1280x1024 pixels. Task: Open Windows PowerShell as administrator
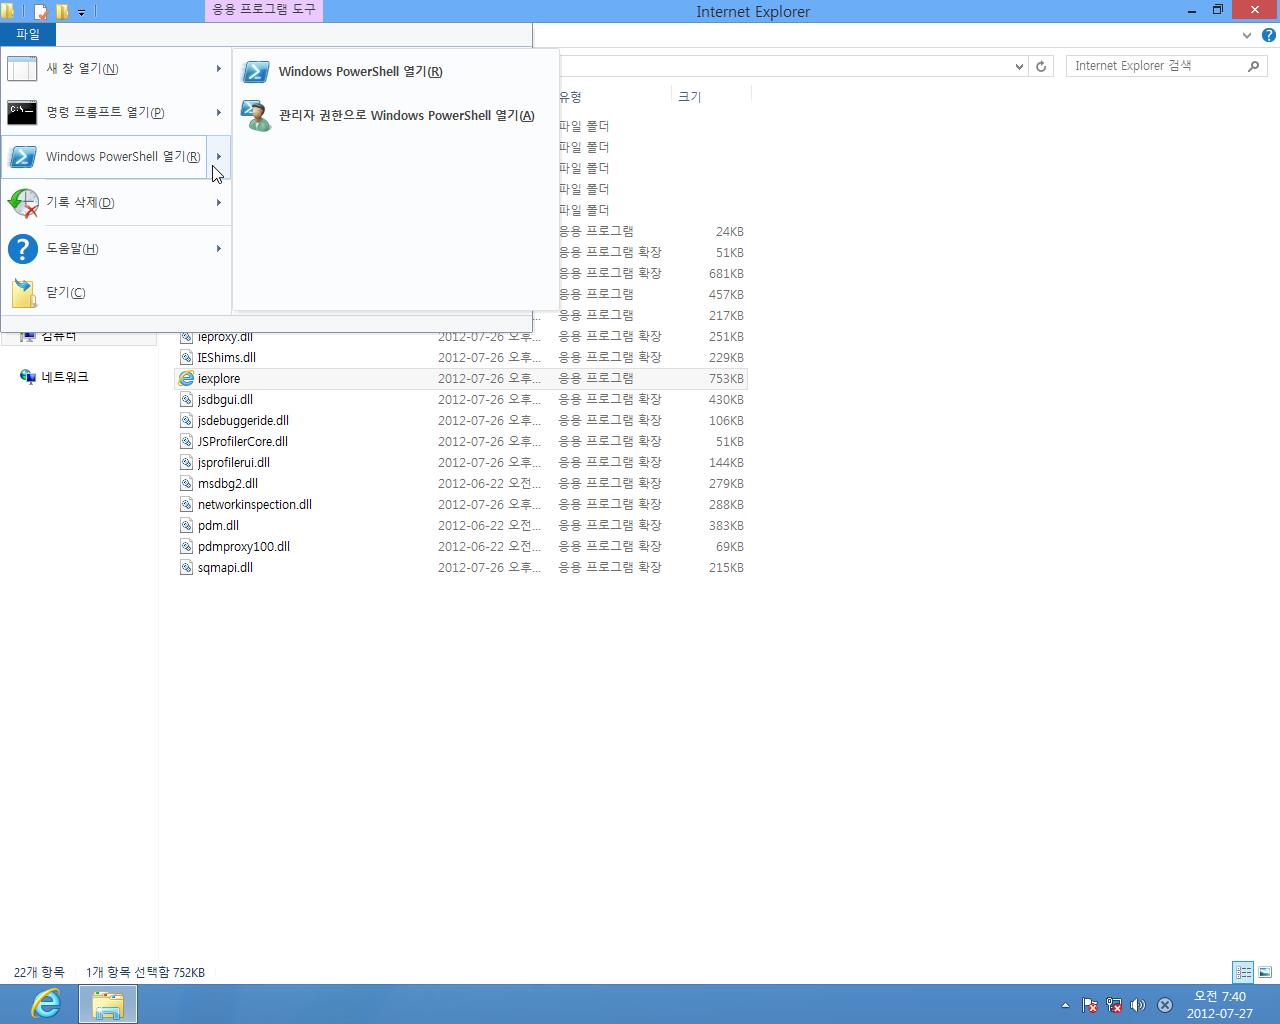(396, 115)
